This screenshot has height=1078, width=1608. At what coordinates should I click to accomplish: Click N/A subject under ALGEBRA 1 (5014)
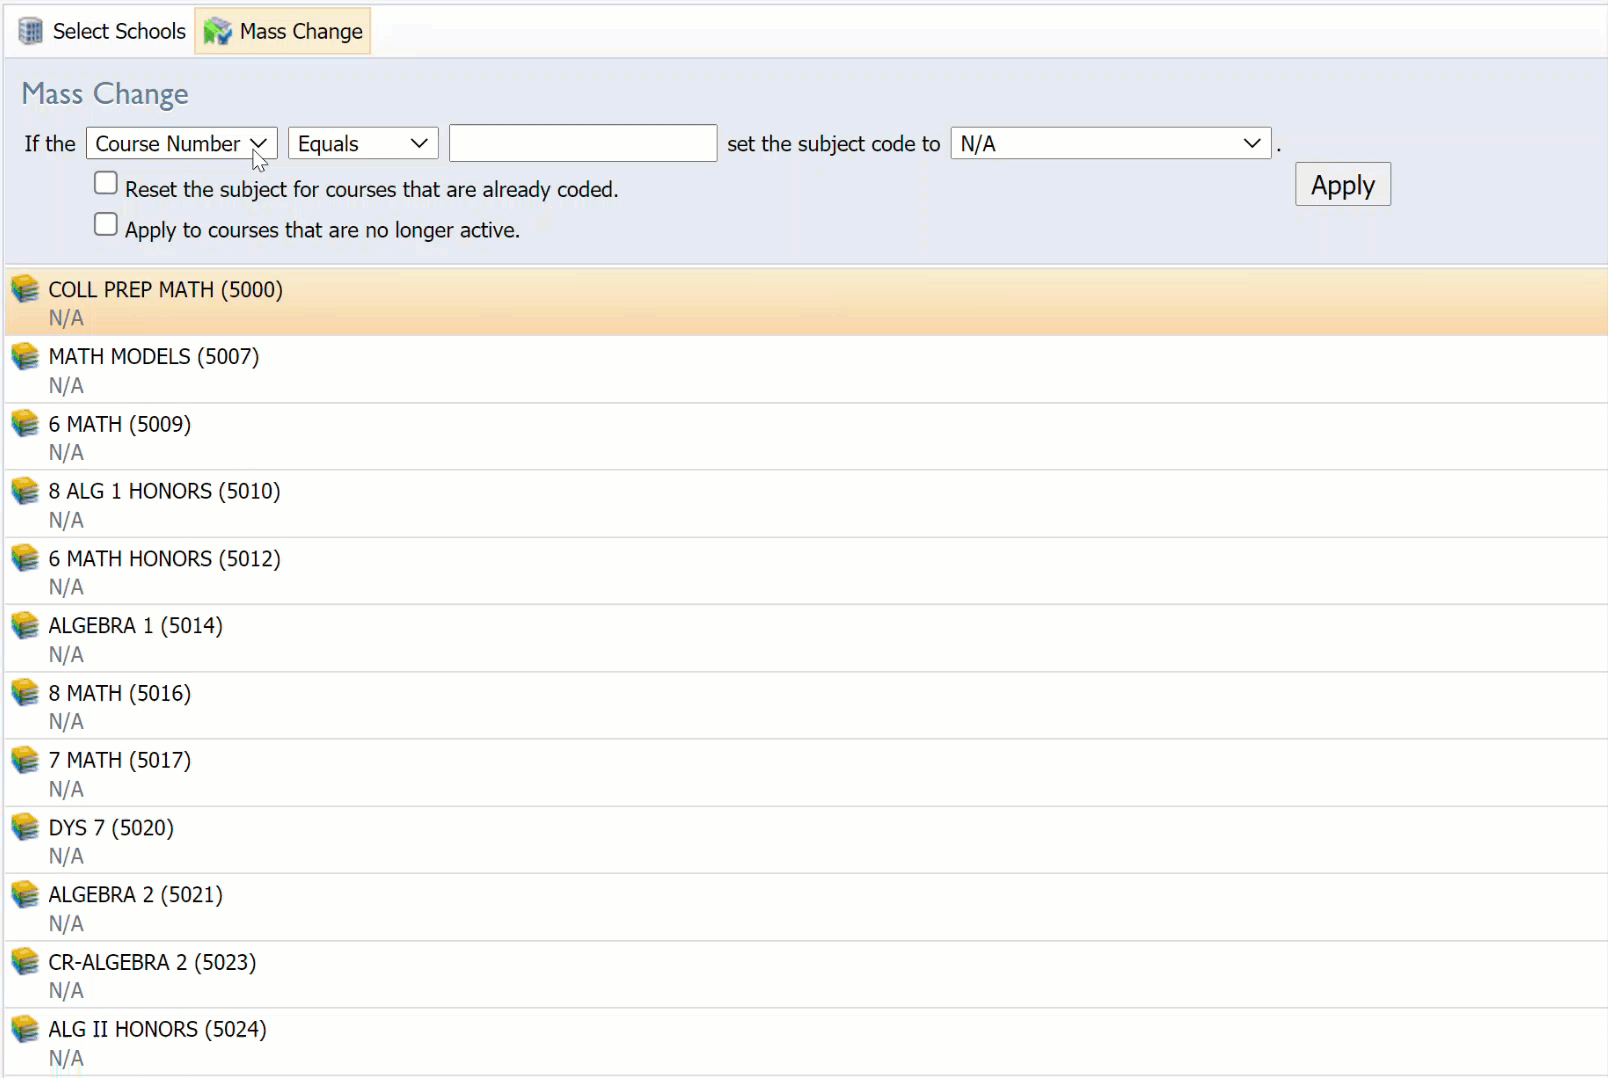[x=66, y=654]
